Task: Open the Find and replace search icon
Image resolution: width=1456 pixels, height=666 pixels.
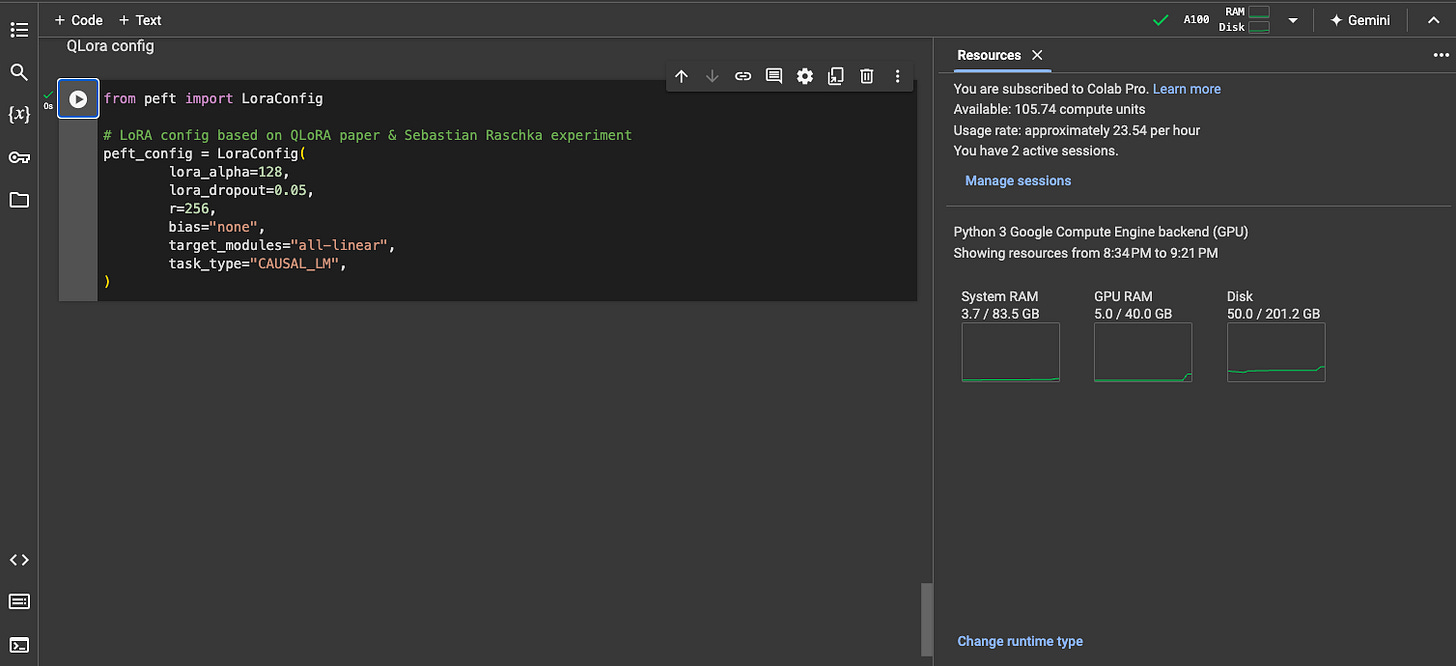Action: pos(19,72)
